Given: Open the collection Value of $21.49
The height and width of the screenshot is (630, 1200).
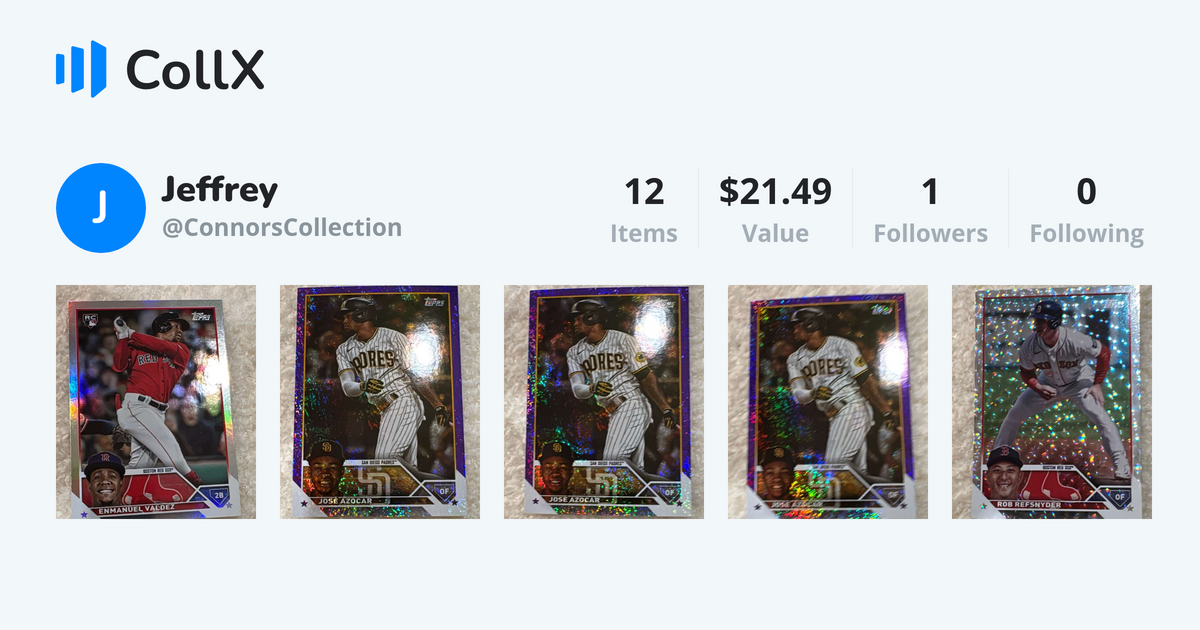Looking at the screenshot, I should pos(775,191).
